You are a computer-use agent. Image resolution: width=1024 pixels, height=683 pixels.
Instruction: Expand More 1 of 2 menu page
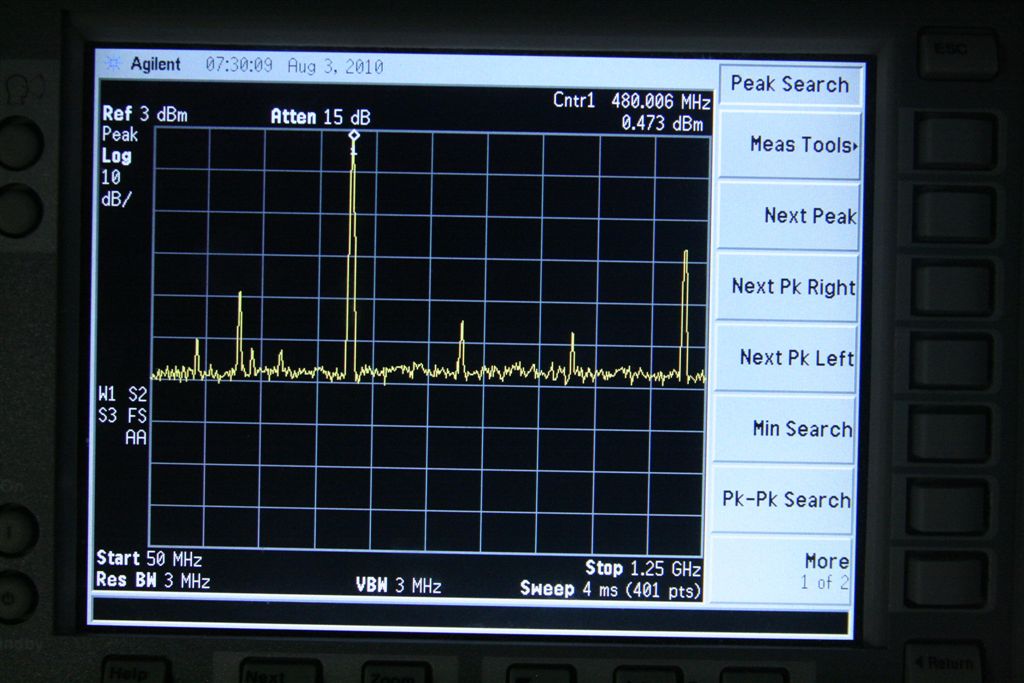pos(788,570)
